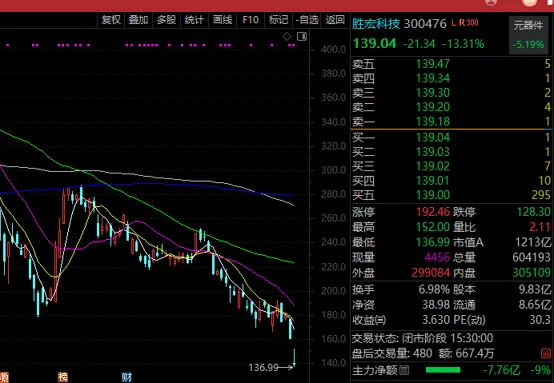Select the 多股 multi-stock view

166,20
